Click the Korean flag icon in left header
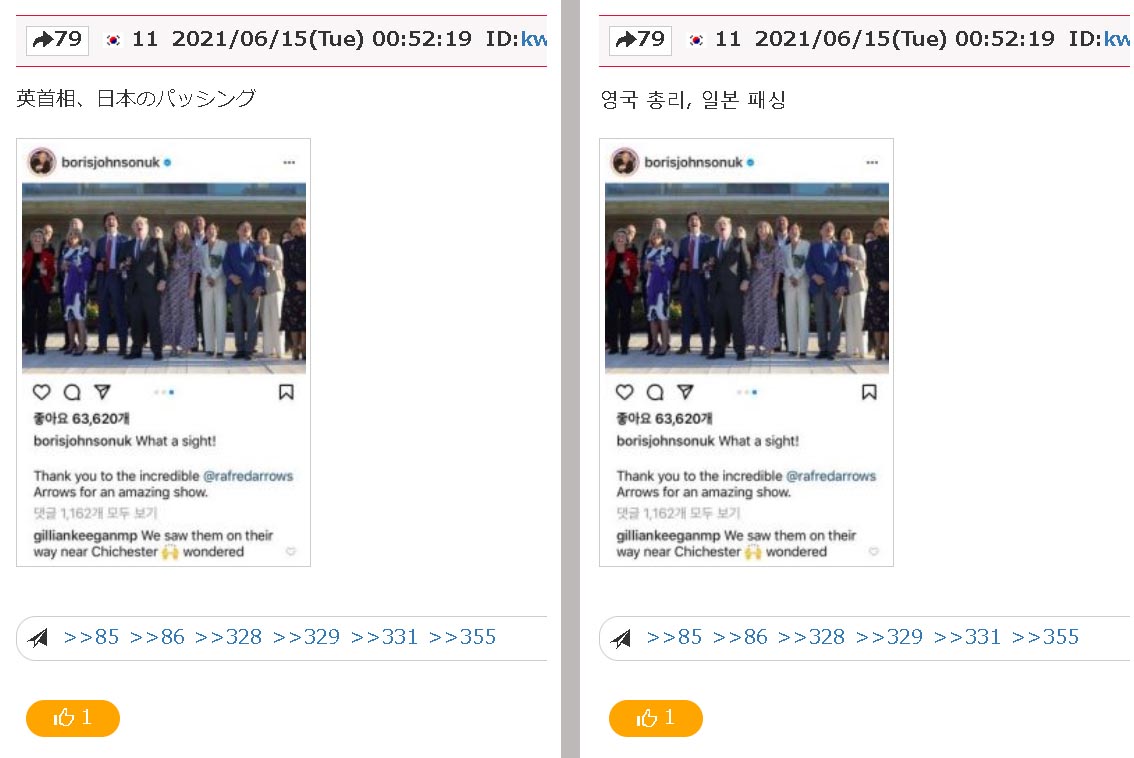The height and width of the screenshot is (758, 1134). point(113,40)
